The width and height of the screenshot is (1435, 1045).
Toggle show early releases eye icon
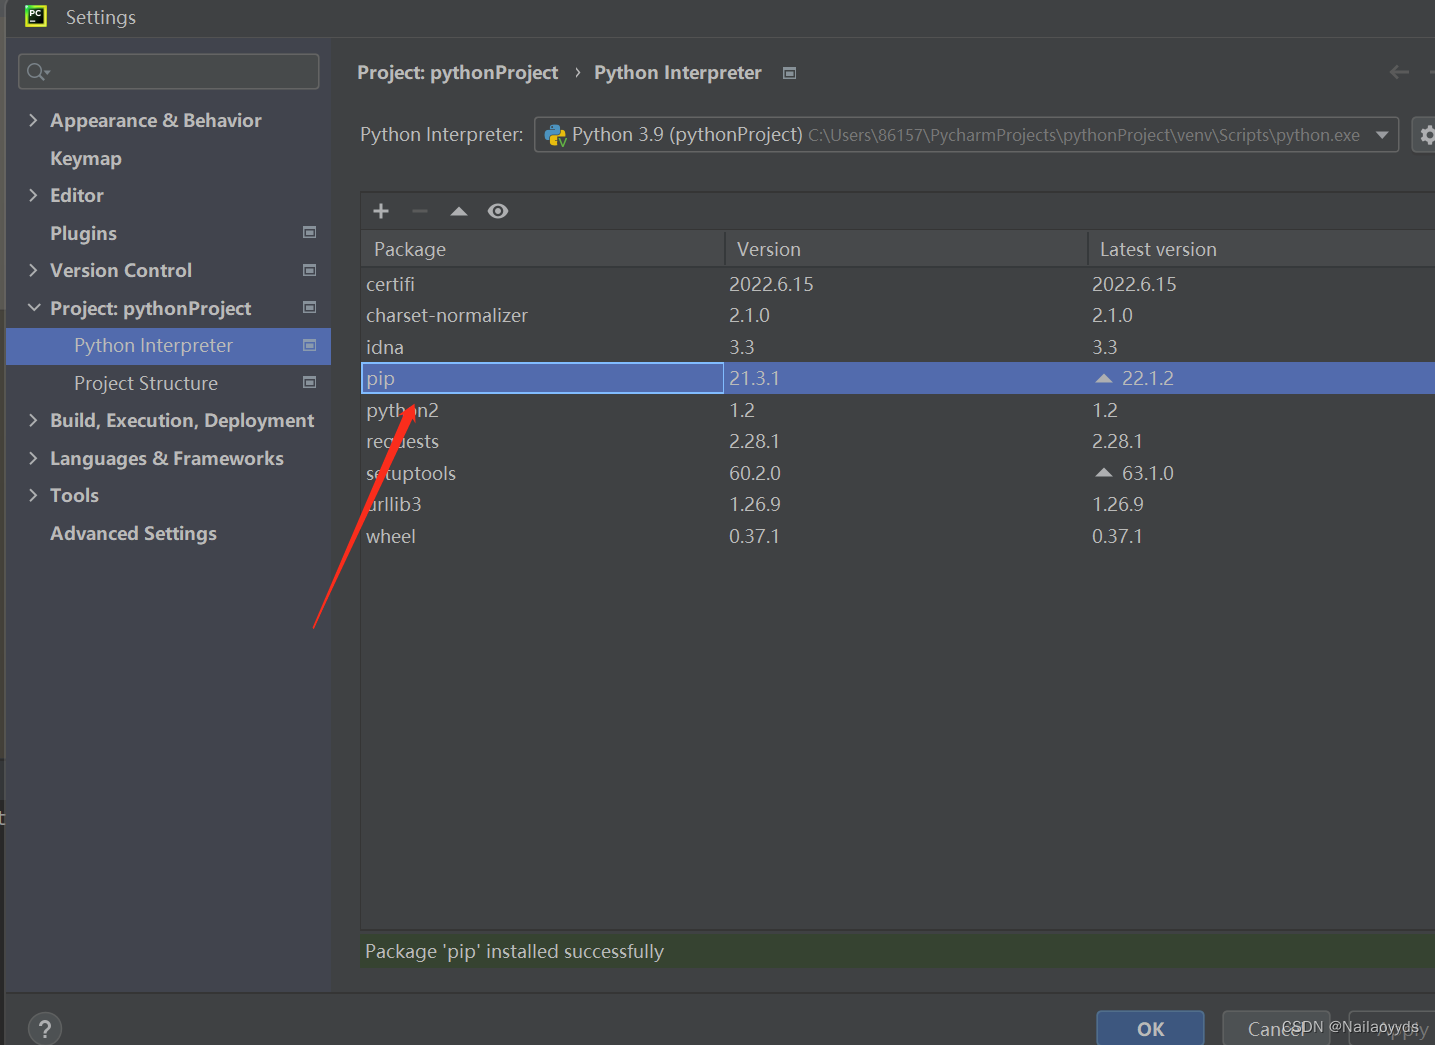tap(498, 211)
